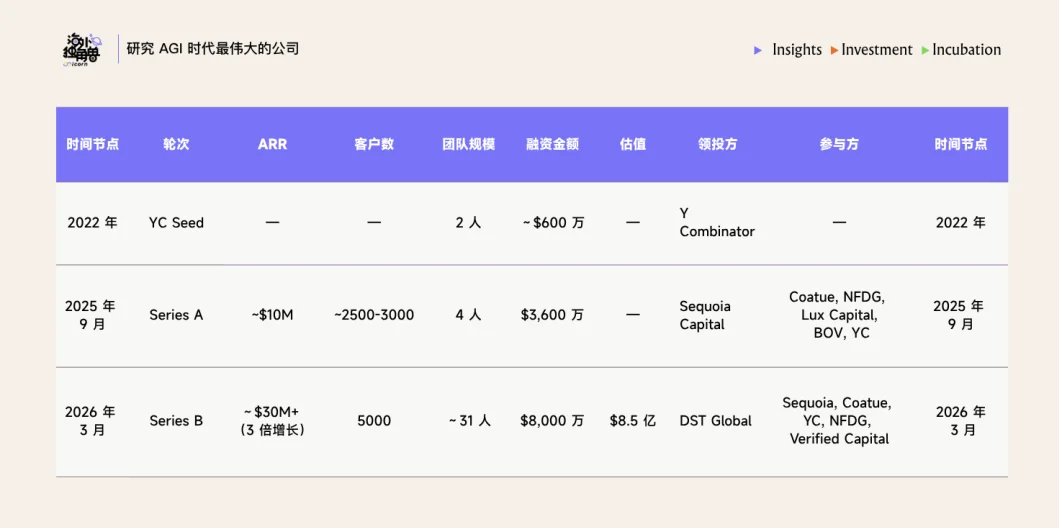Select the ~2500-3000 customers cell
Viewport: 1059px width, 528px height.
click(374, 315)
